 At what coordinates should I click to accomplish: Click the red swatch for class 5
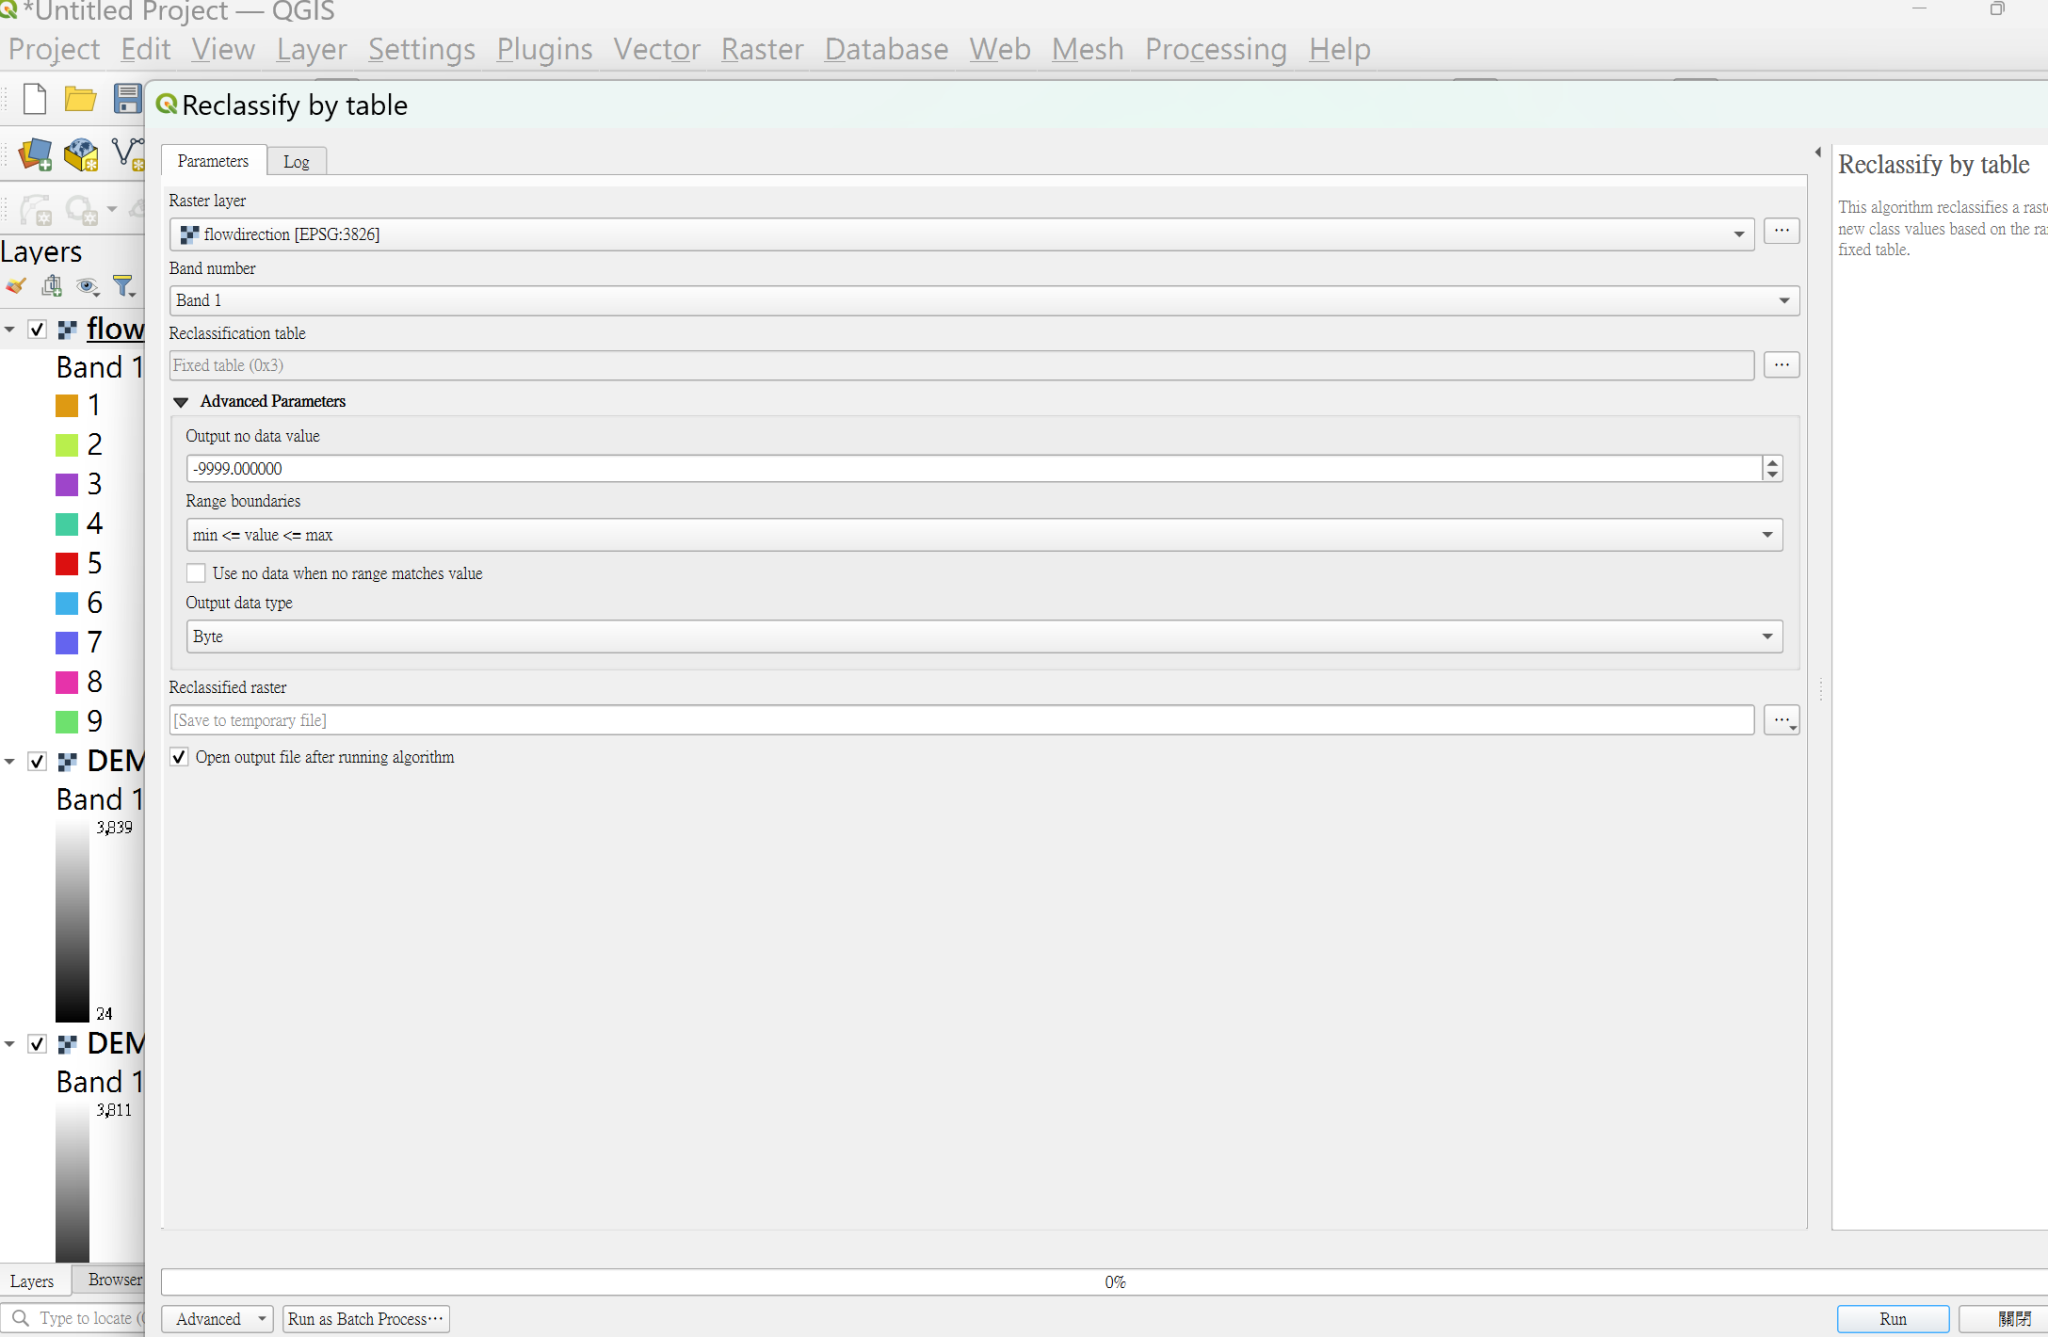coord(67,564)
